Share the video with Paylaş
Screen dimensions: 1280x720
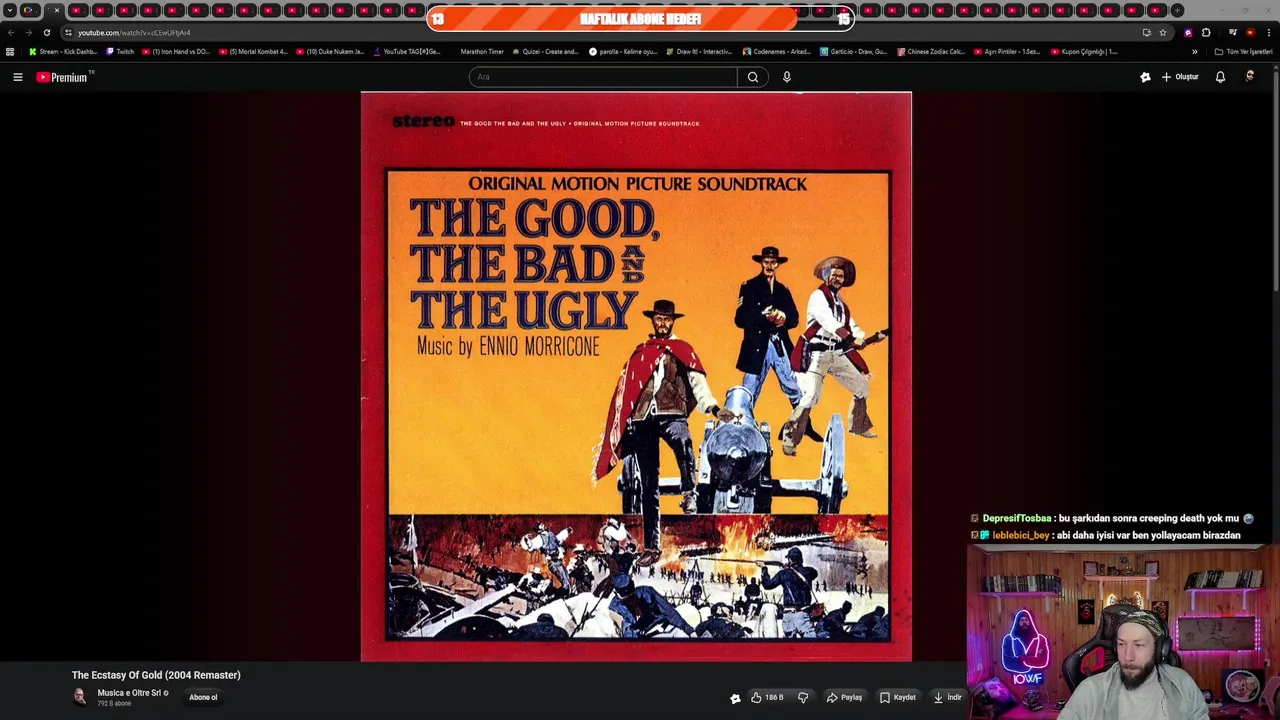[844, 698]
